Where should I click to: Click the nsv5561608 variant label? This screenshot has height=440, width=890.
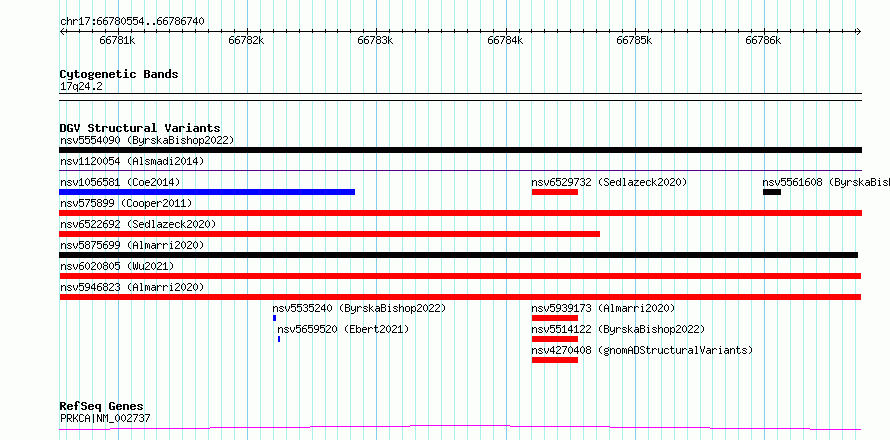pyautogui.click(x=826, y=182)
